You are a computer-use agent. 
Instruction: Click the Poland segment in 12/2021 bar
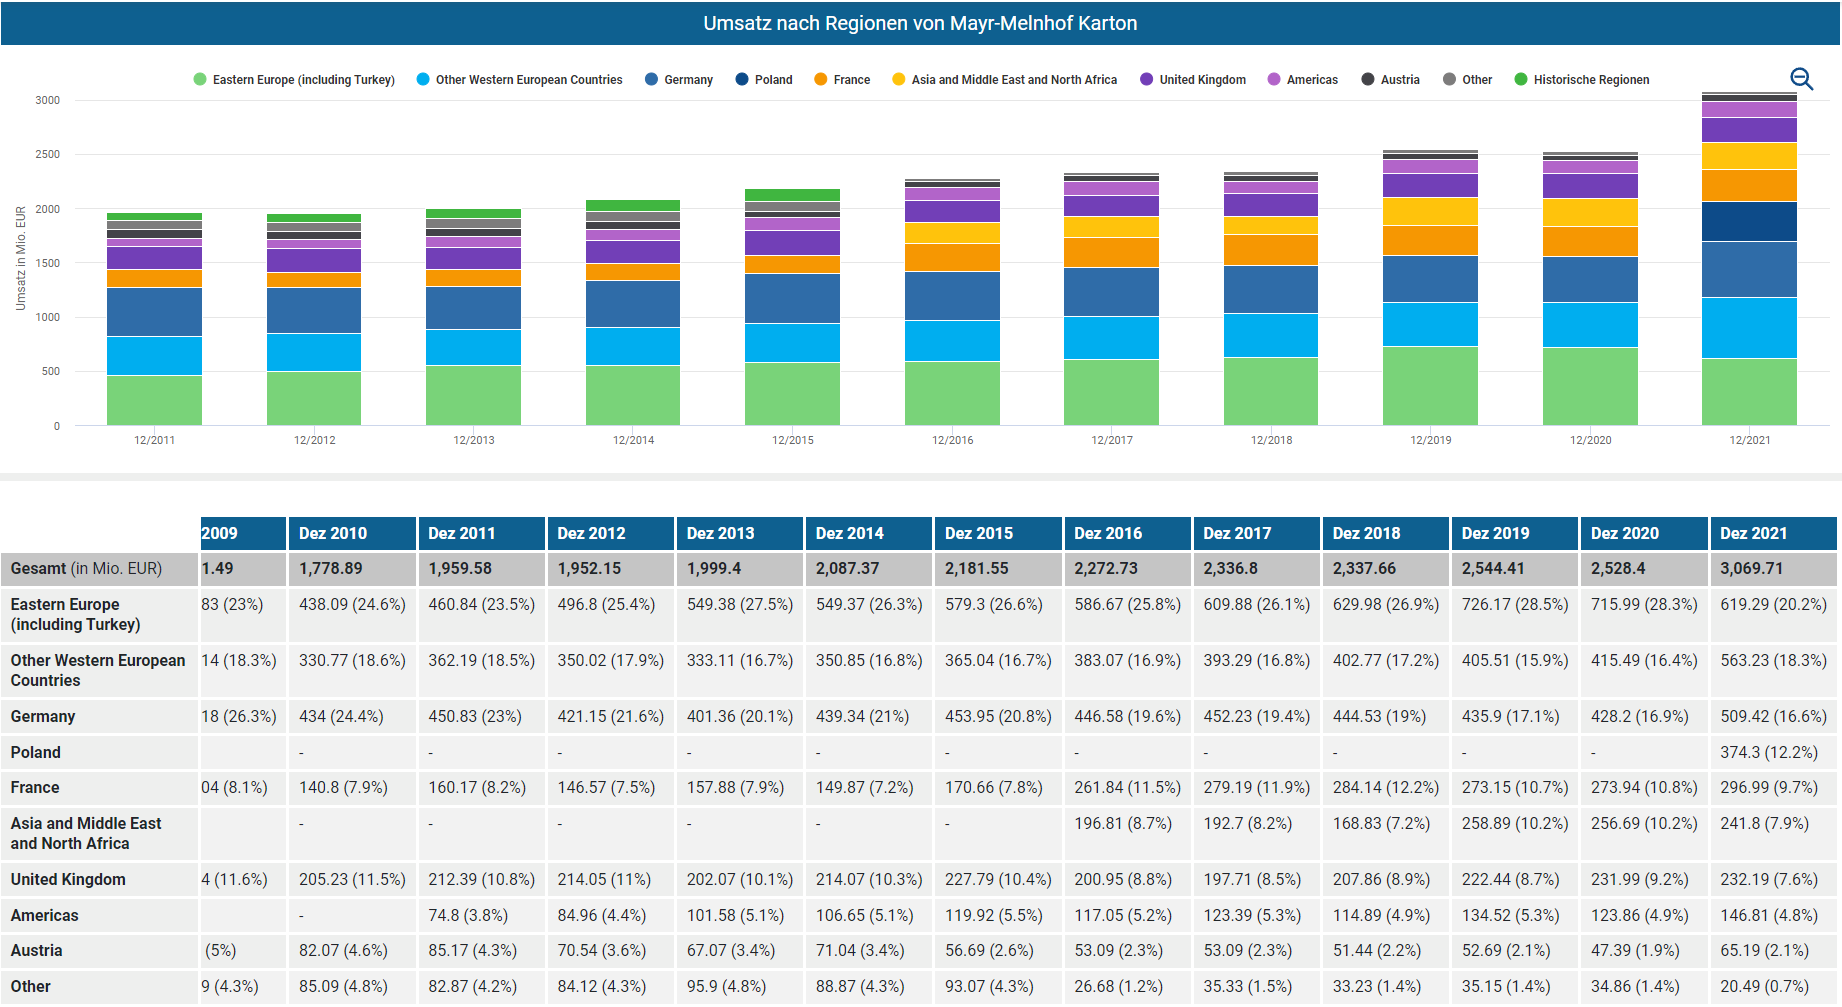[x=1749, y=221]
